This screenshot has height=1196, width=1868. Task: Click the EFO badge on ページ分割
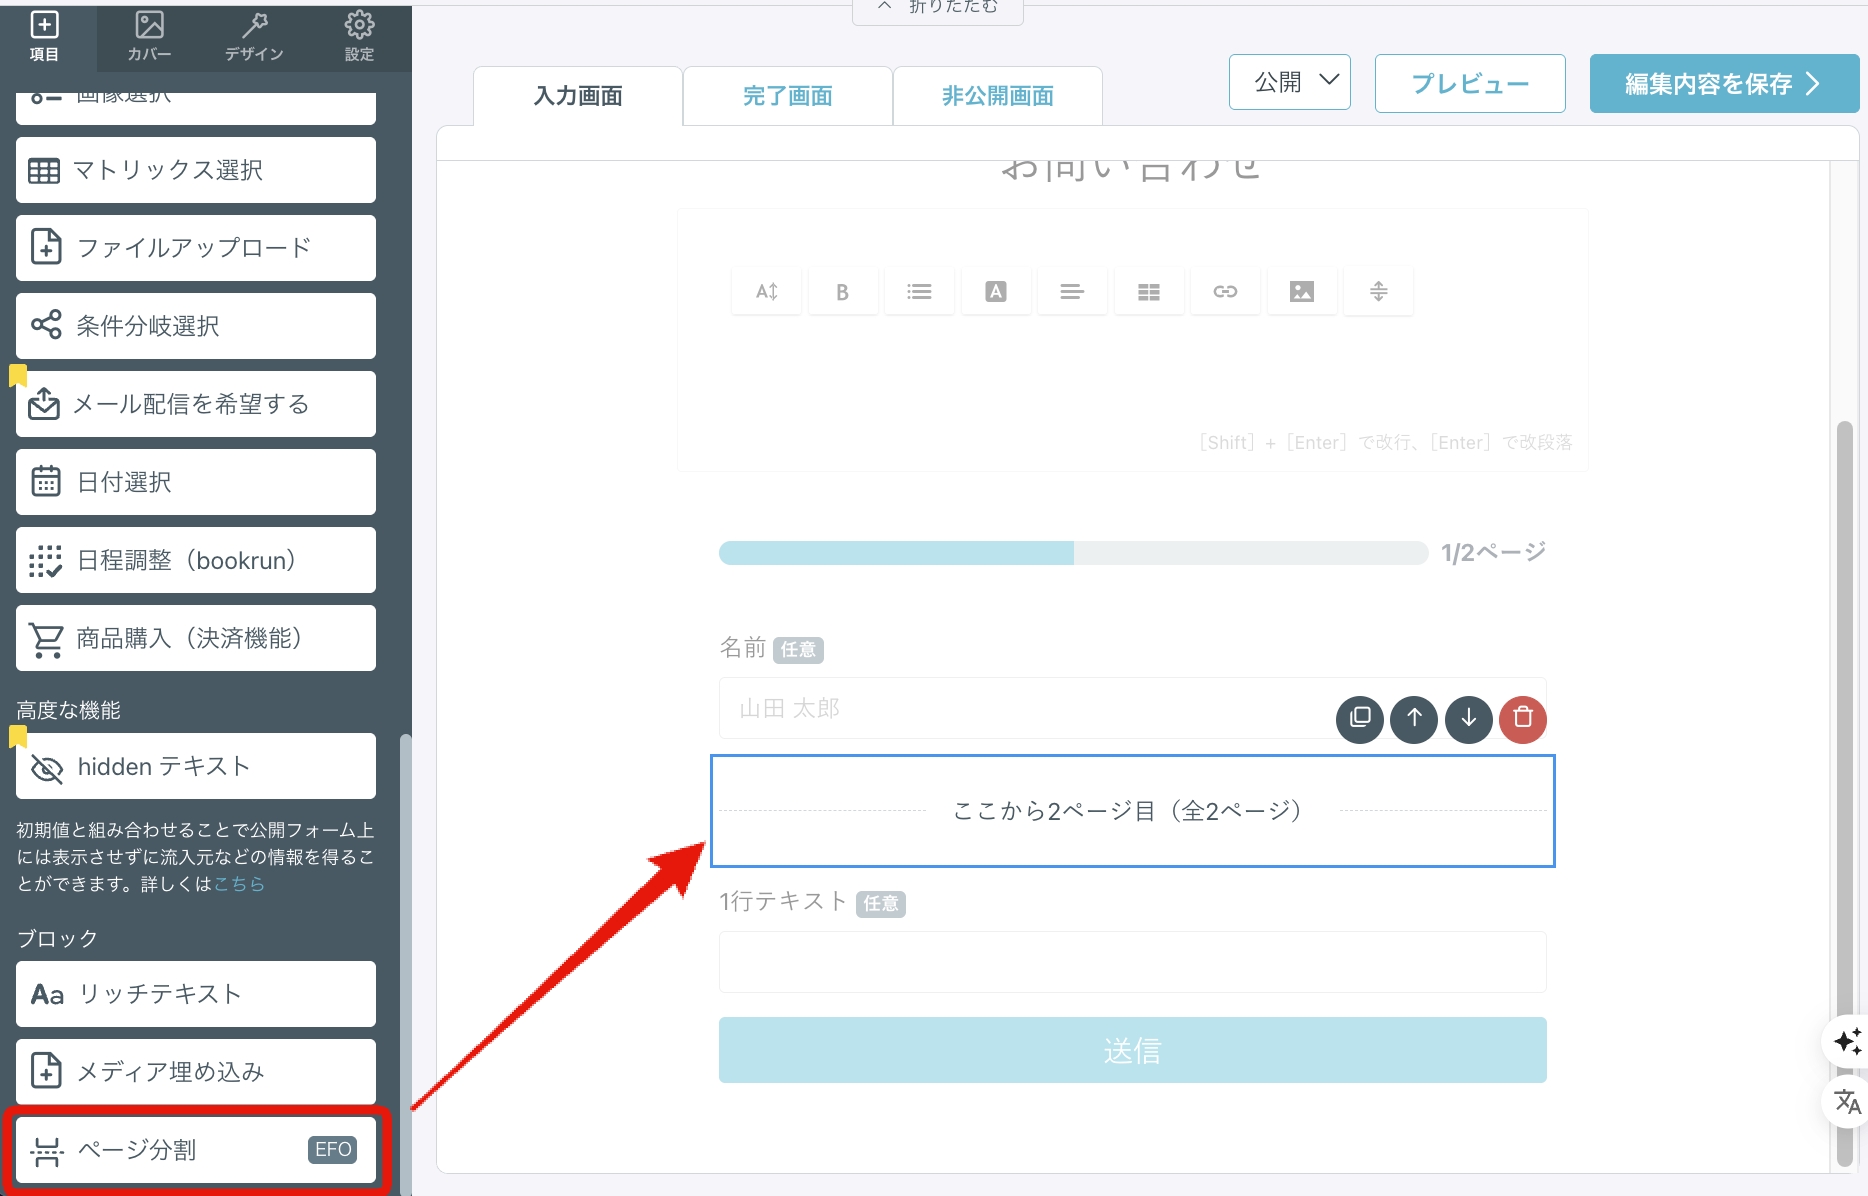[333, 1150]
